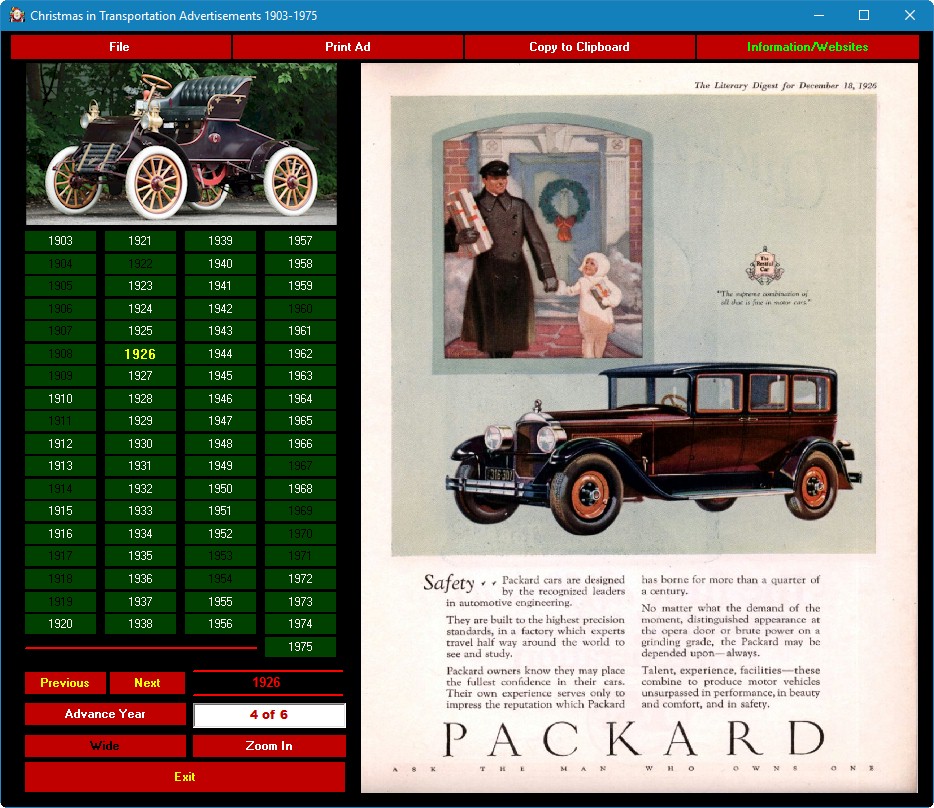
Task: Pick year 1961
Action: pos(300,331)
